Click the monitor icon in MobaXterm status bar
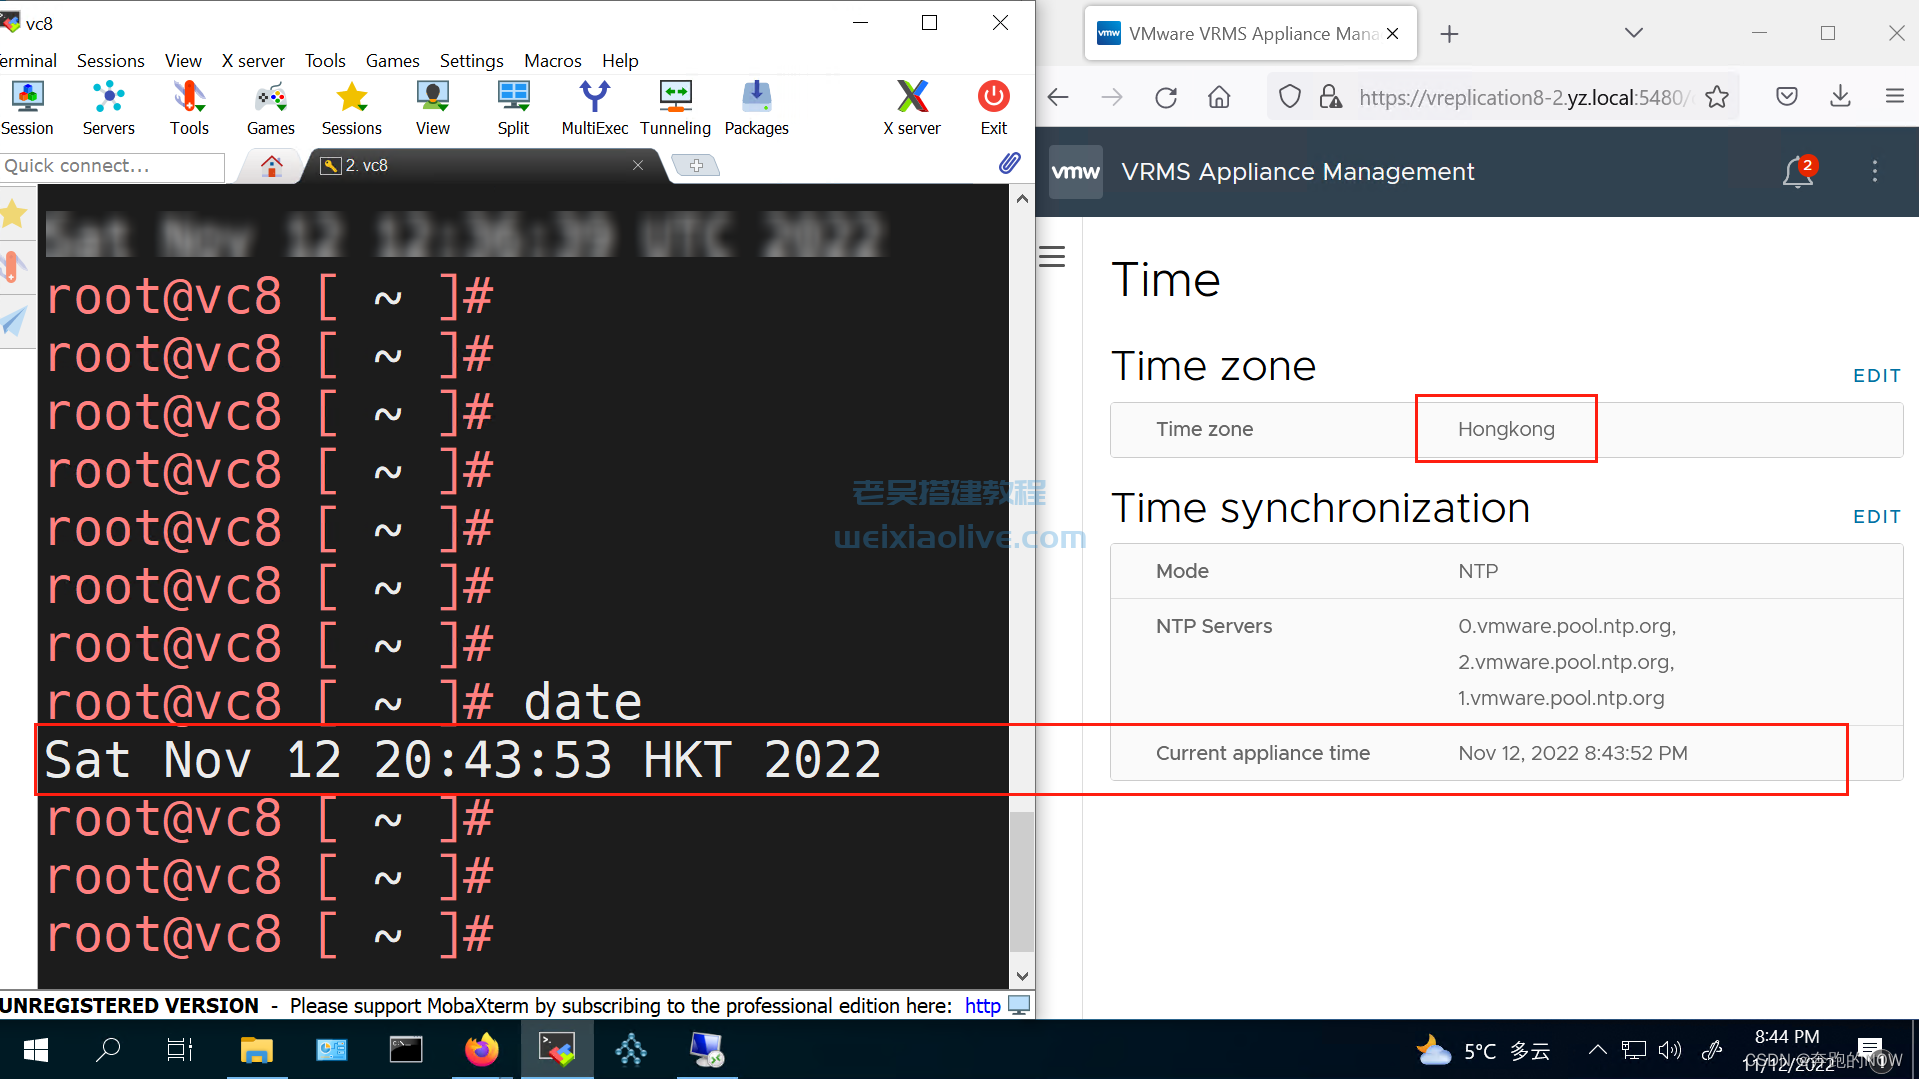This screenshot has width=1919, height=1079. (1019, 1005)
